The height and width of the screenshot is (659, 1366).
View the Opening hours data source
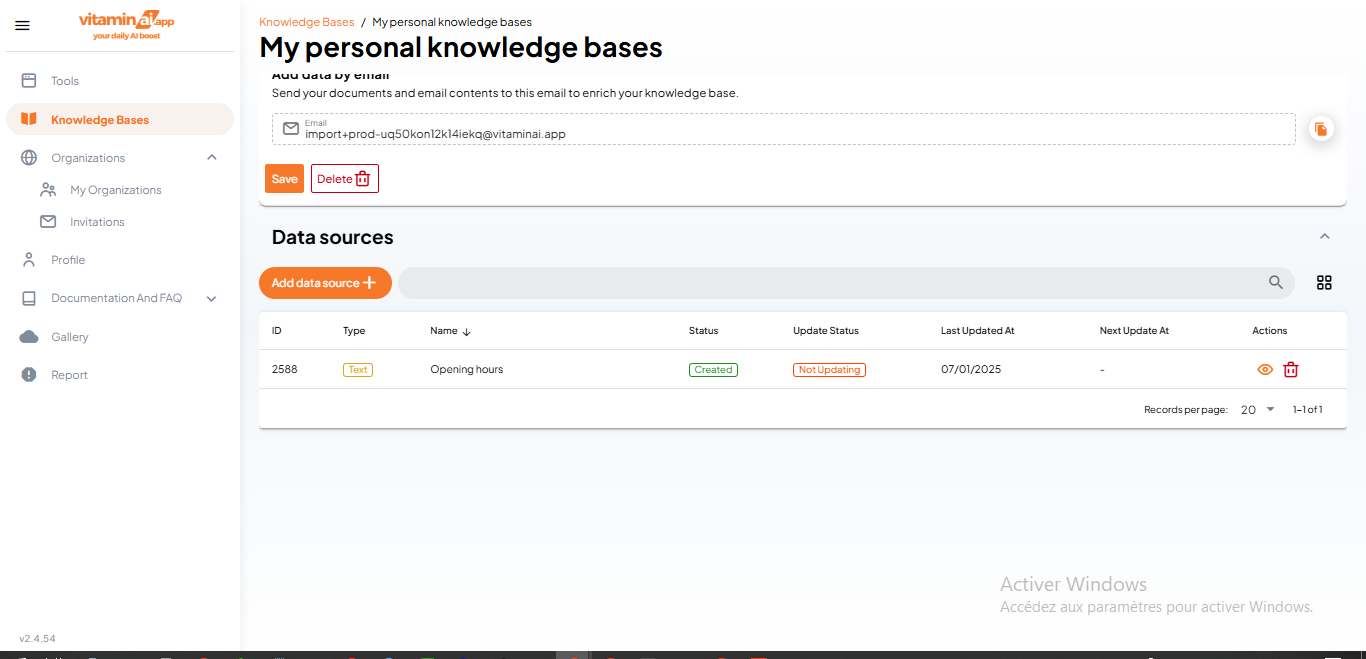tap(1264, 370)
